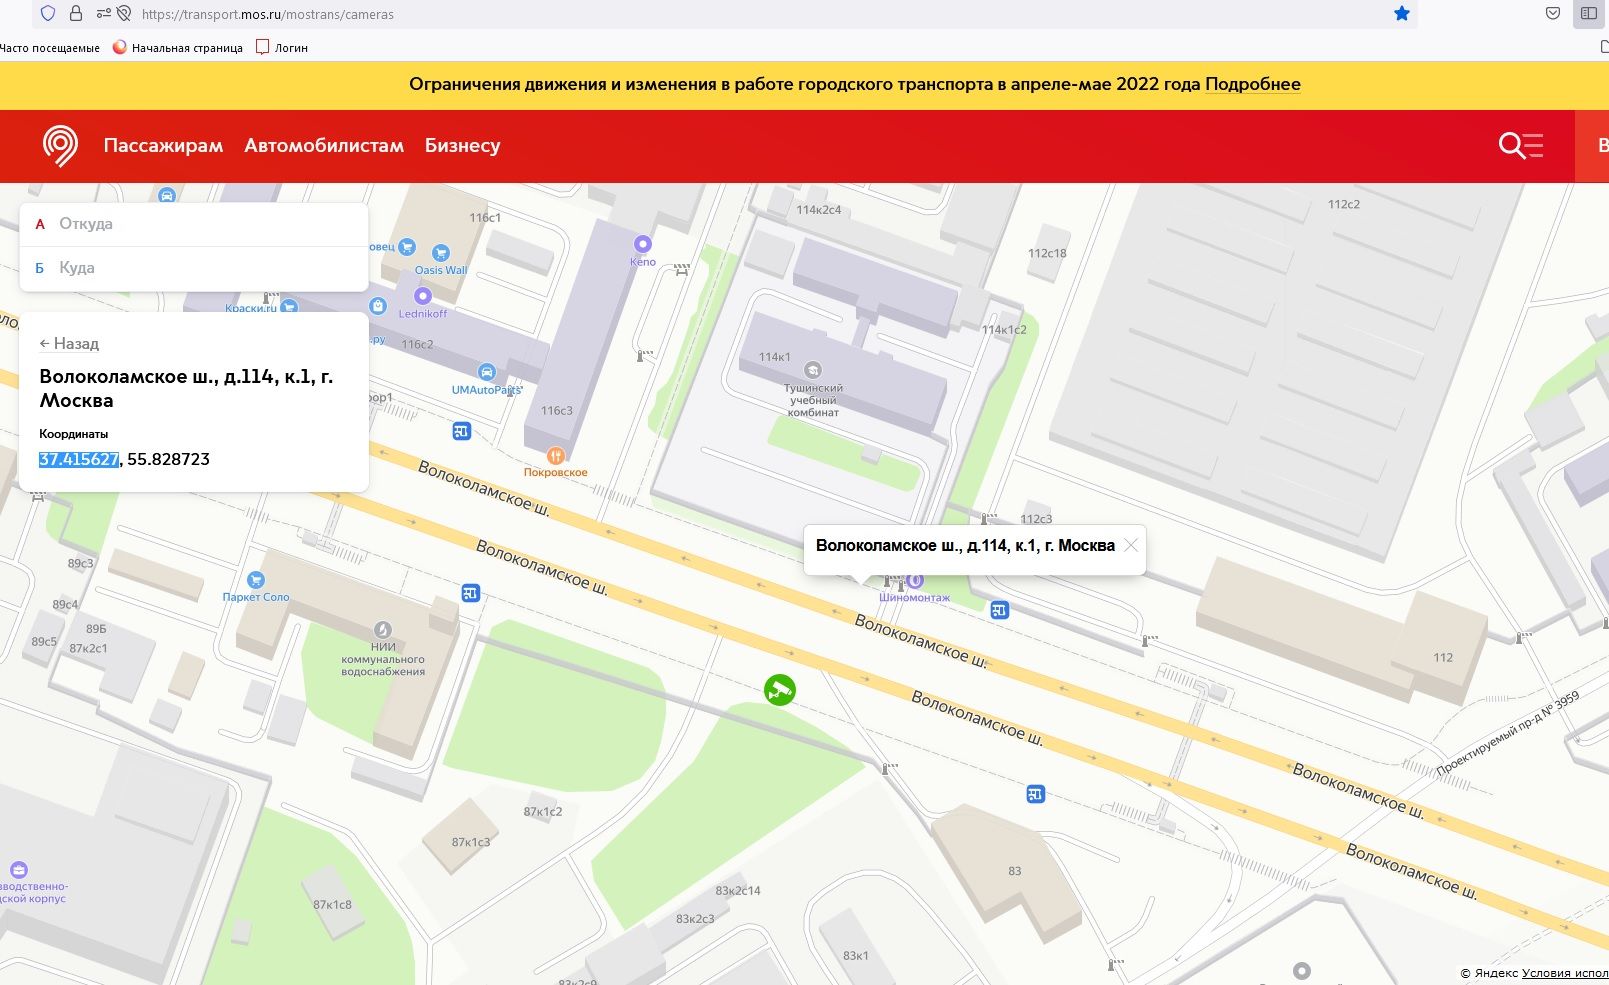Click the Подробнее link in yellow banner
1609x985 pixels.
(1252, 84)
